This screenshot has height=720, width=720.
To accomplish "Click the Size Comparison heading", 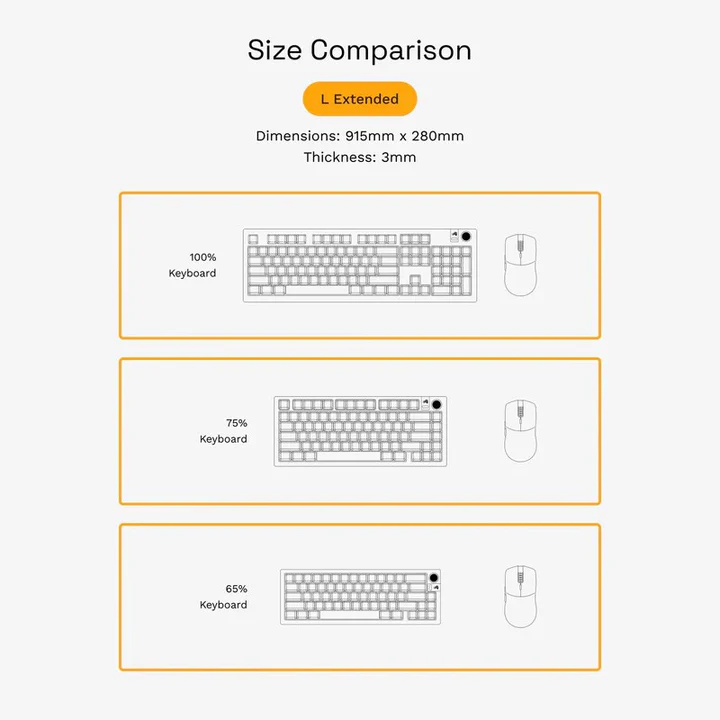I will coord(359,50).
